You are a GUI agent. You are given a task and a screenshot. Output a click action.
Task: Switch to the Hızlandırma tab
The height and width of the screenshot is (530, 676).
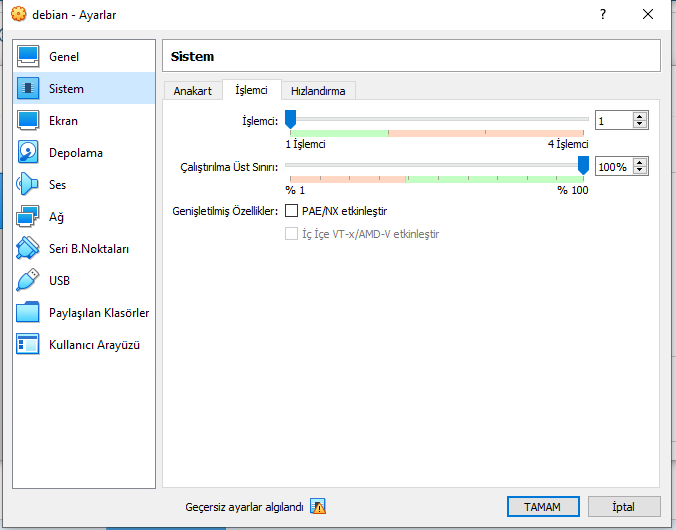click(x=318, y=91)
